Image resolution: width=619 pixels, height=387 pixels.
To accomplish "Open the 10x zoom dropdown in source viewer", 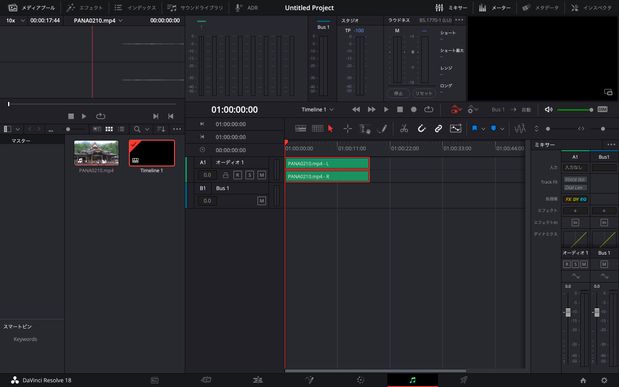I will point(15,21).
